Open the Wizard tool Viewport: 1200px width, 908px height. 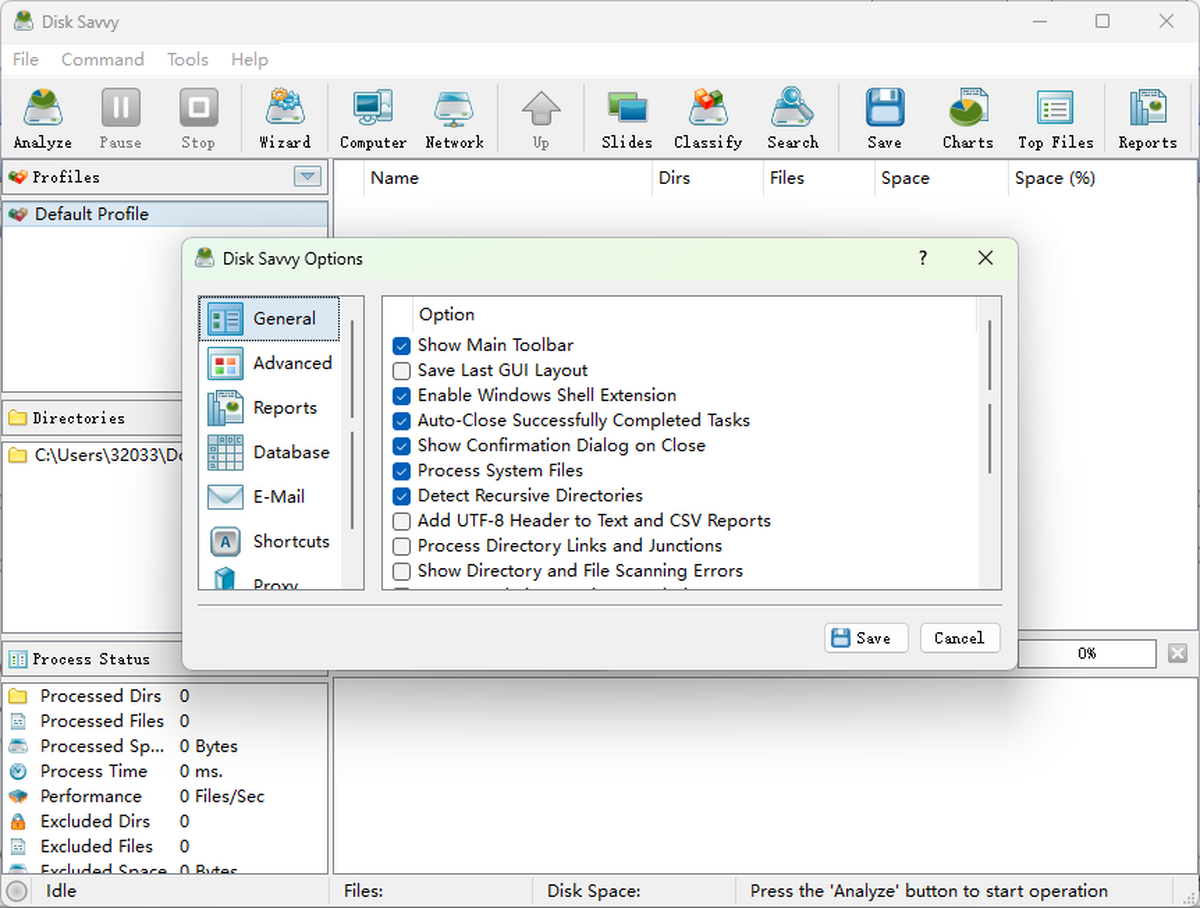pos(285,117)
